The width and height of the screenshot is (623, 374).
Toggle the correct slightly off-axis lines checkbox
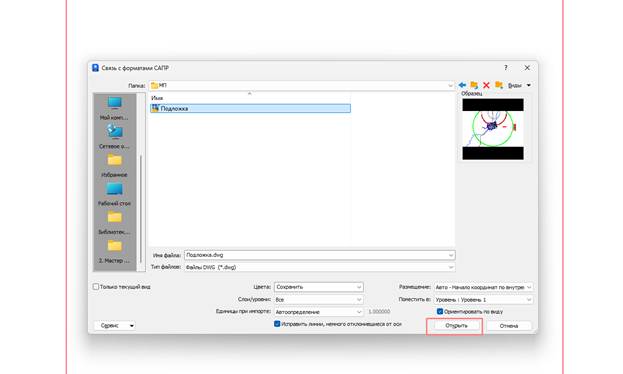(x=277, y=324)
